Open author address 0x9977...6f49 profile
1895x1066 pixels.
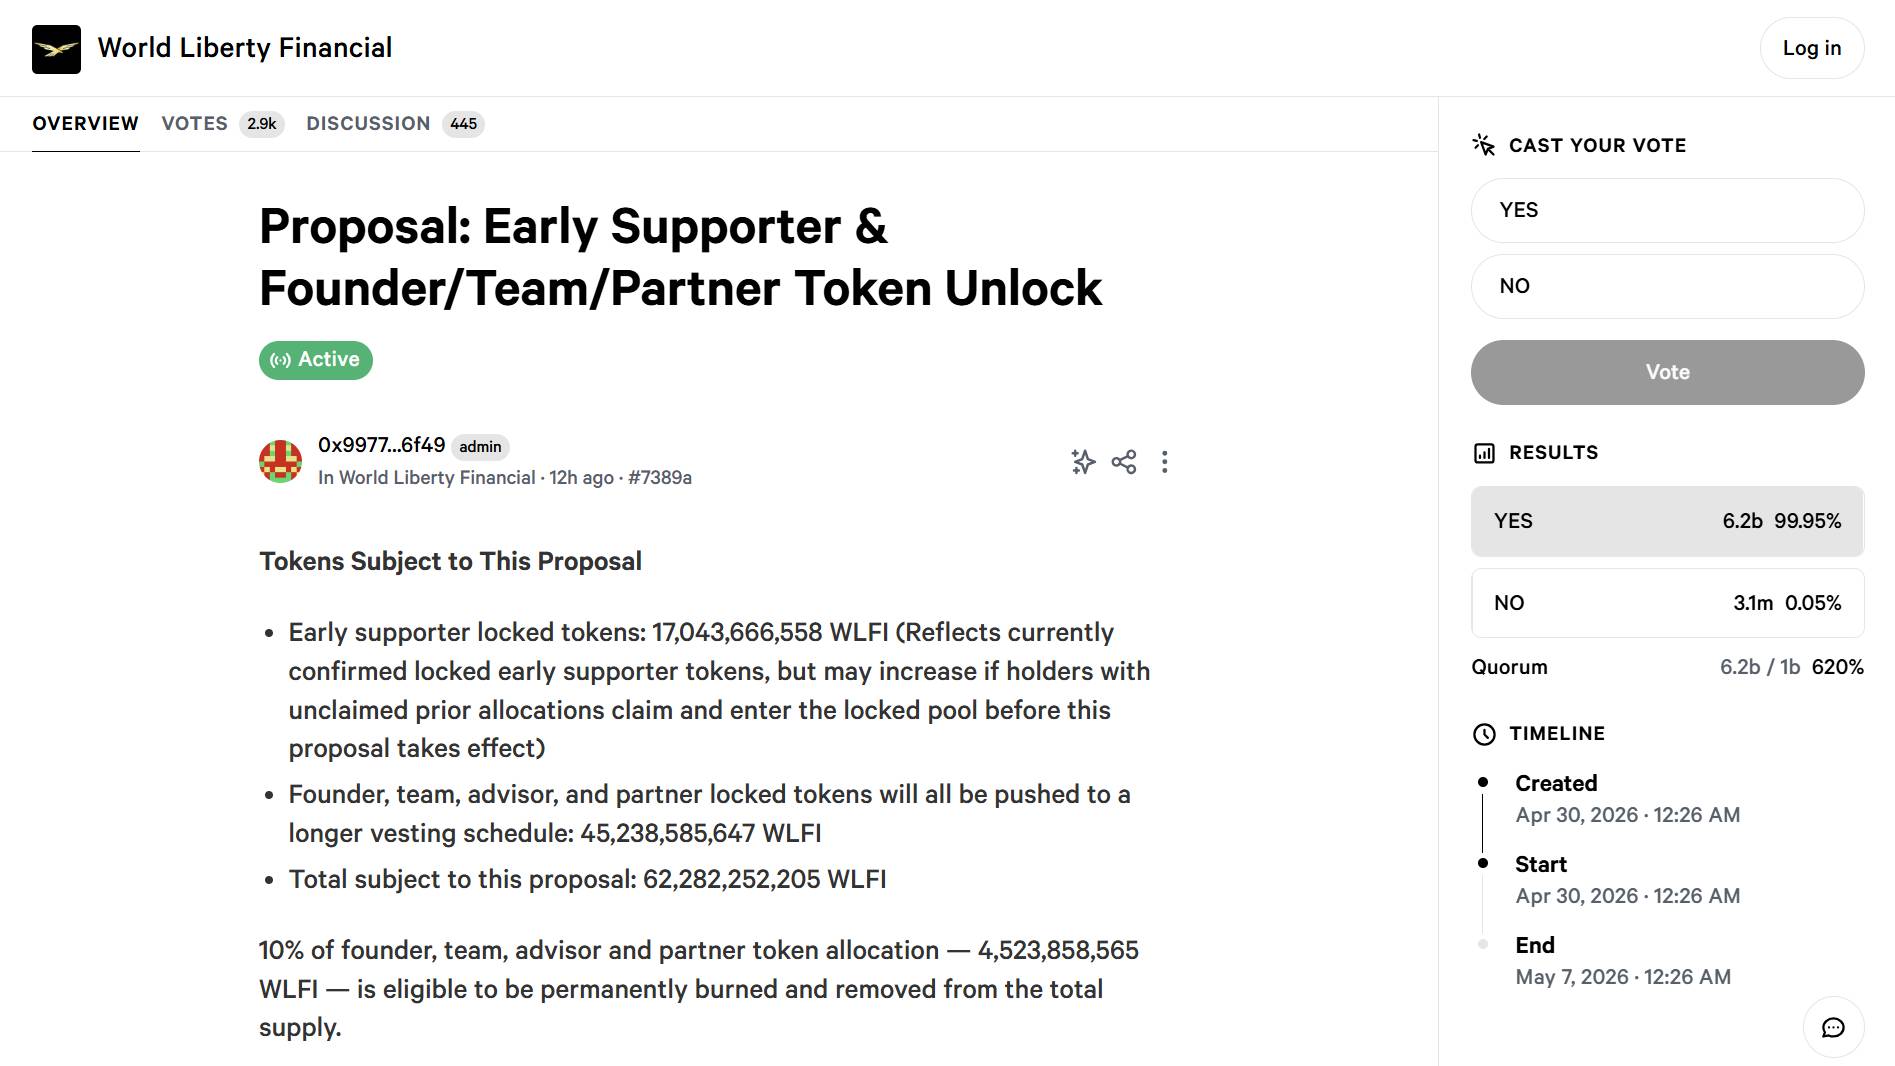pyautogui.click(x=381, y=445)
